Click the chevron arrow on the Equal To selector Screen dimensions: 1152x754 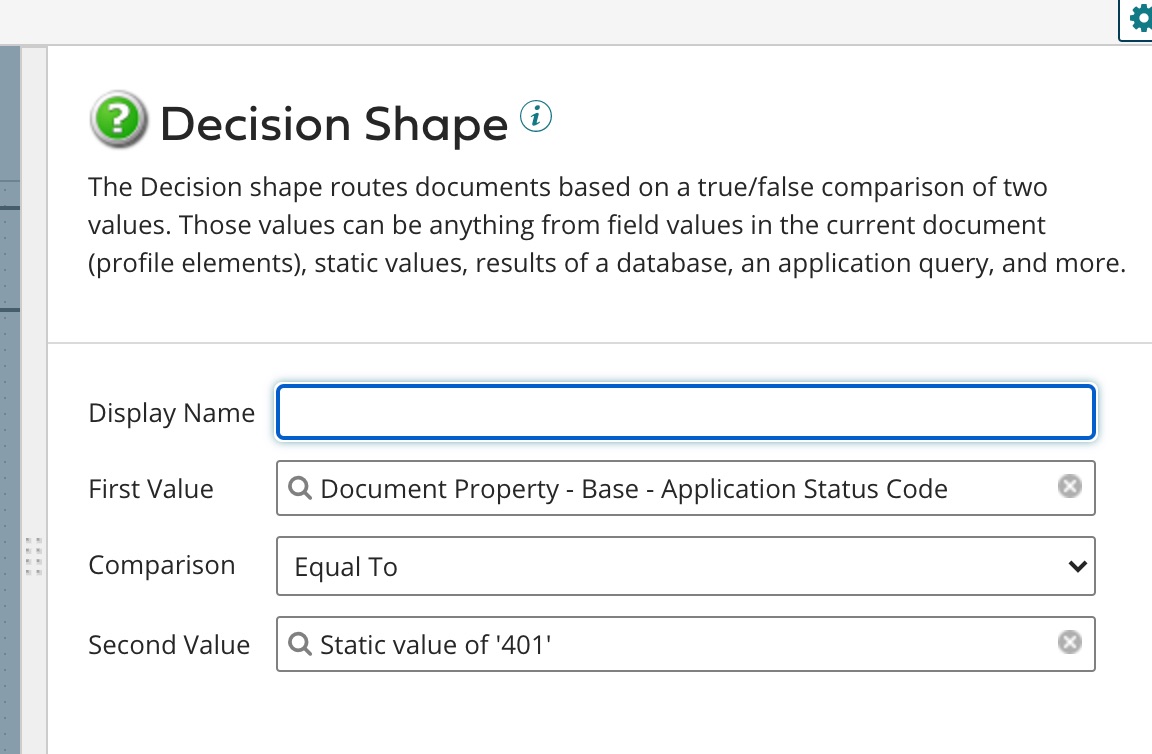pos(1077,566)
